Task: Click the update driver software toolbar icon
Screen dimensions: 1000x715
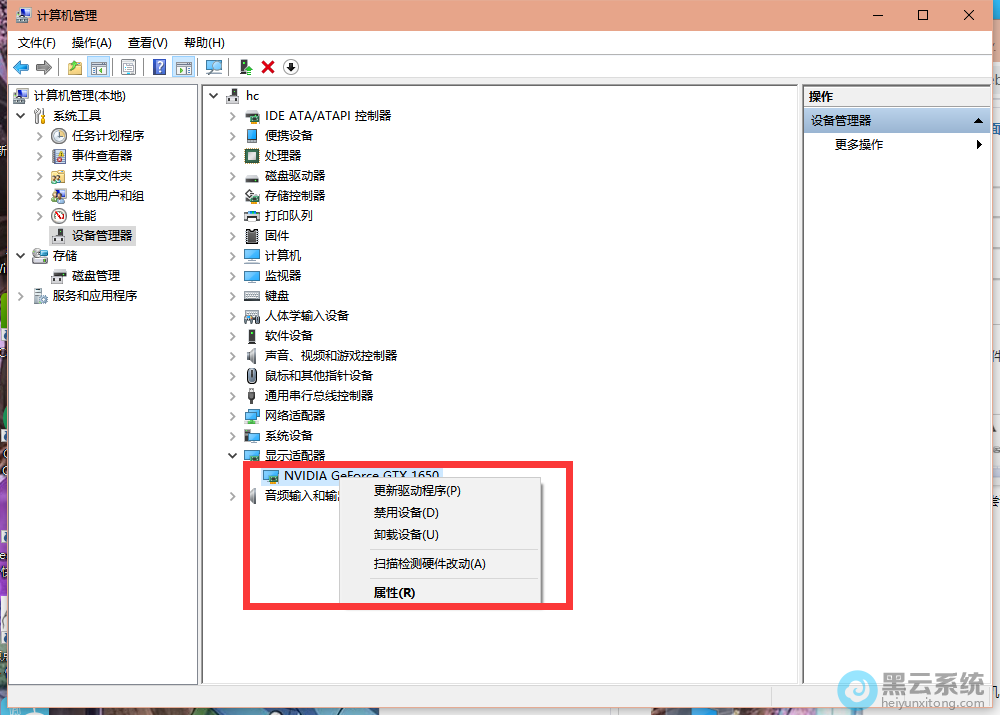Action: (245, 67)
